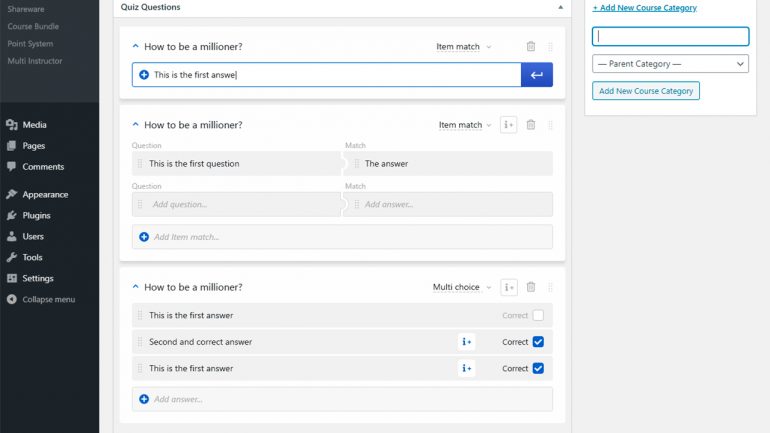Delete the Multi choice question with the trash icon
The height and width of the screenshot is (433, 770).
[531, 287]
